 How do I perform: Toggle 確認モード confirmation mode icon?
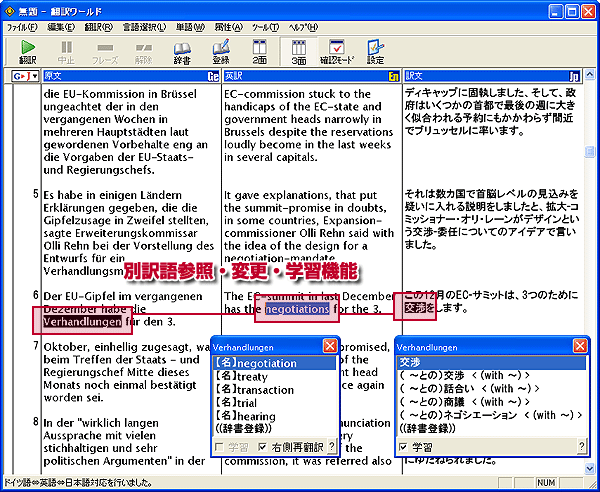(x=337, y=52)
